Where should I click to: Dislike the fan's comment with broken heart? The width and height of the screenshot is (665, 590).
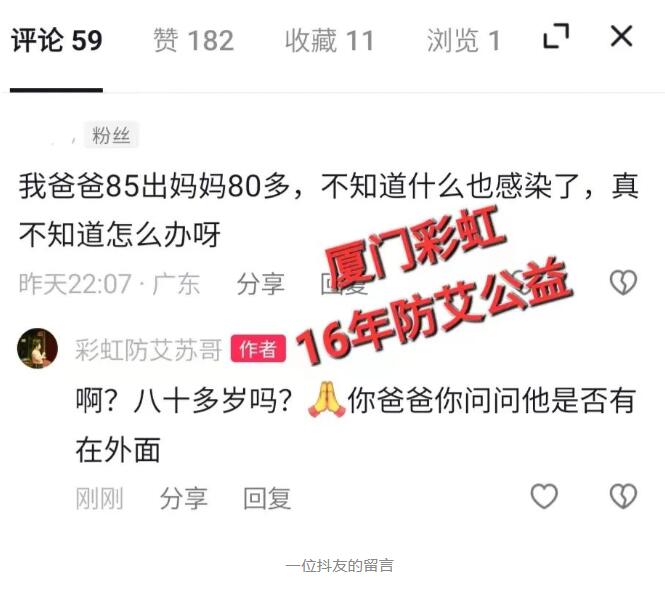[x=623, y=282]
